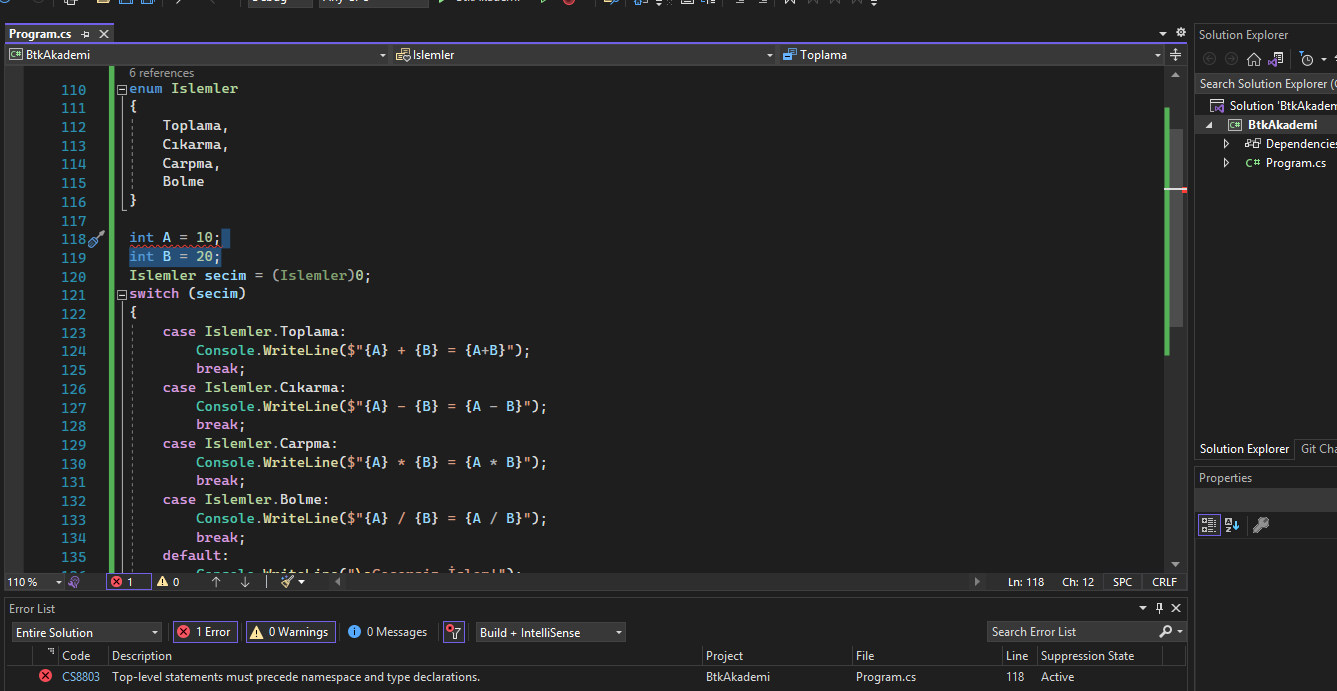
Task: Go to next issue with down arrow
Action: click(245, 581)
